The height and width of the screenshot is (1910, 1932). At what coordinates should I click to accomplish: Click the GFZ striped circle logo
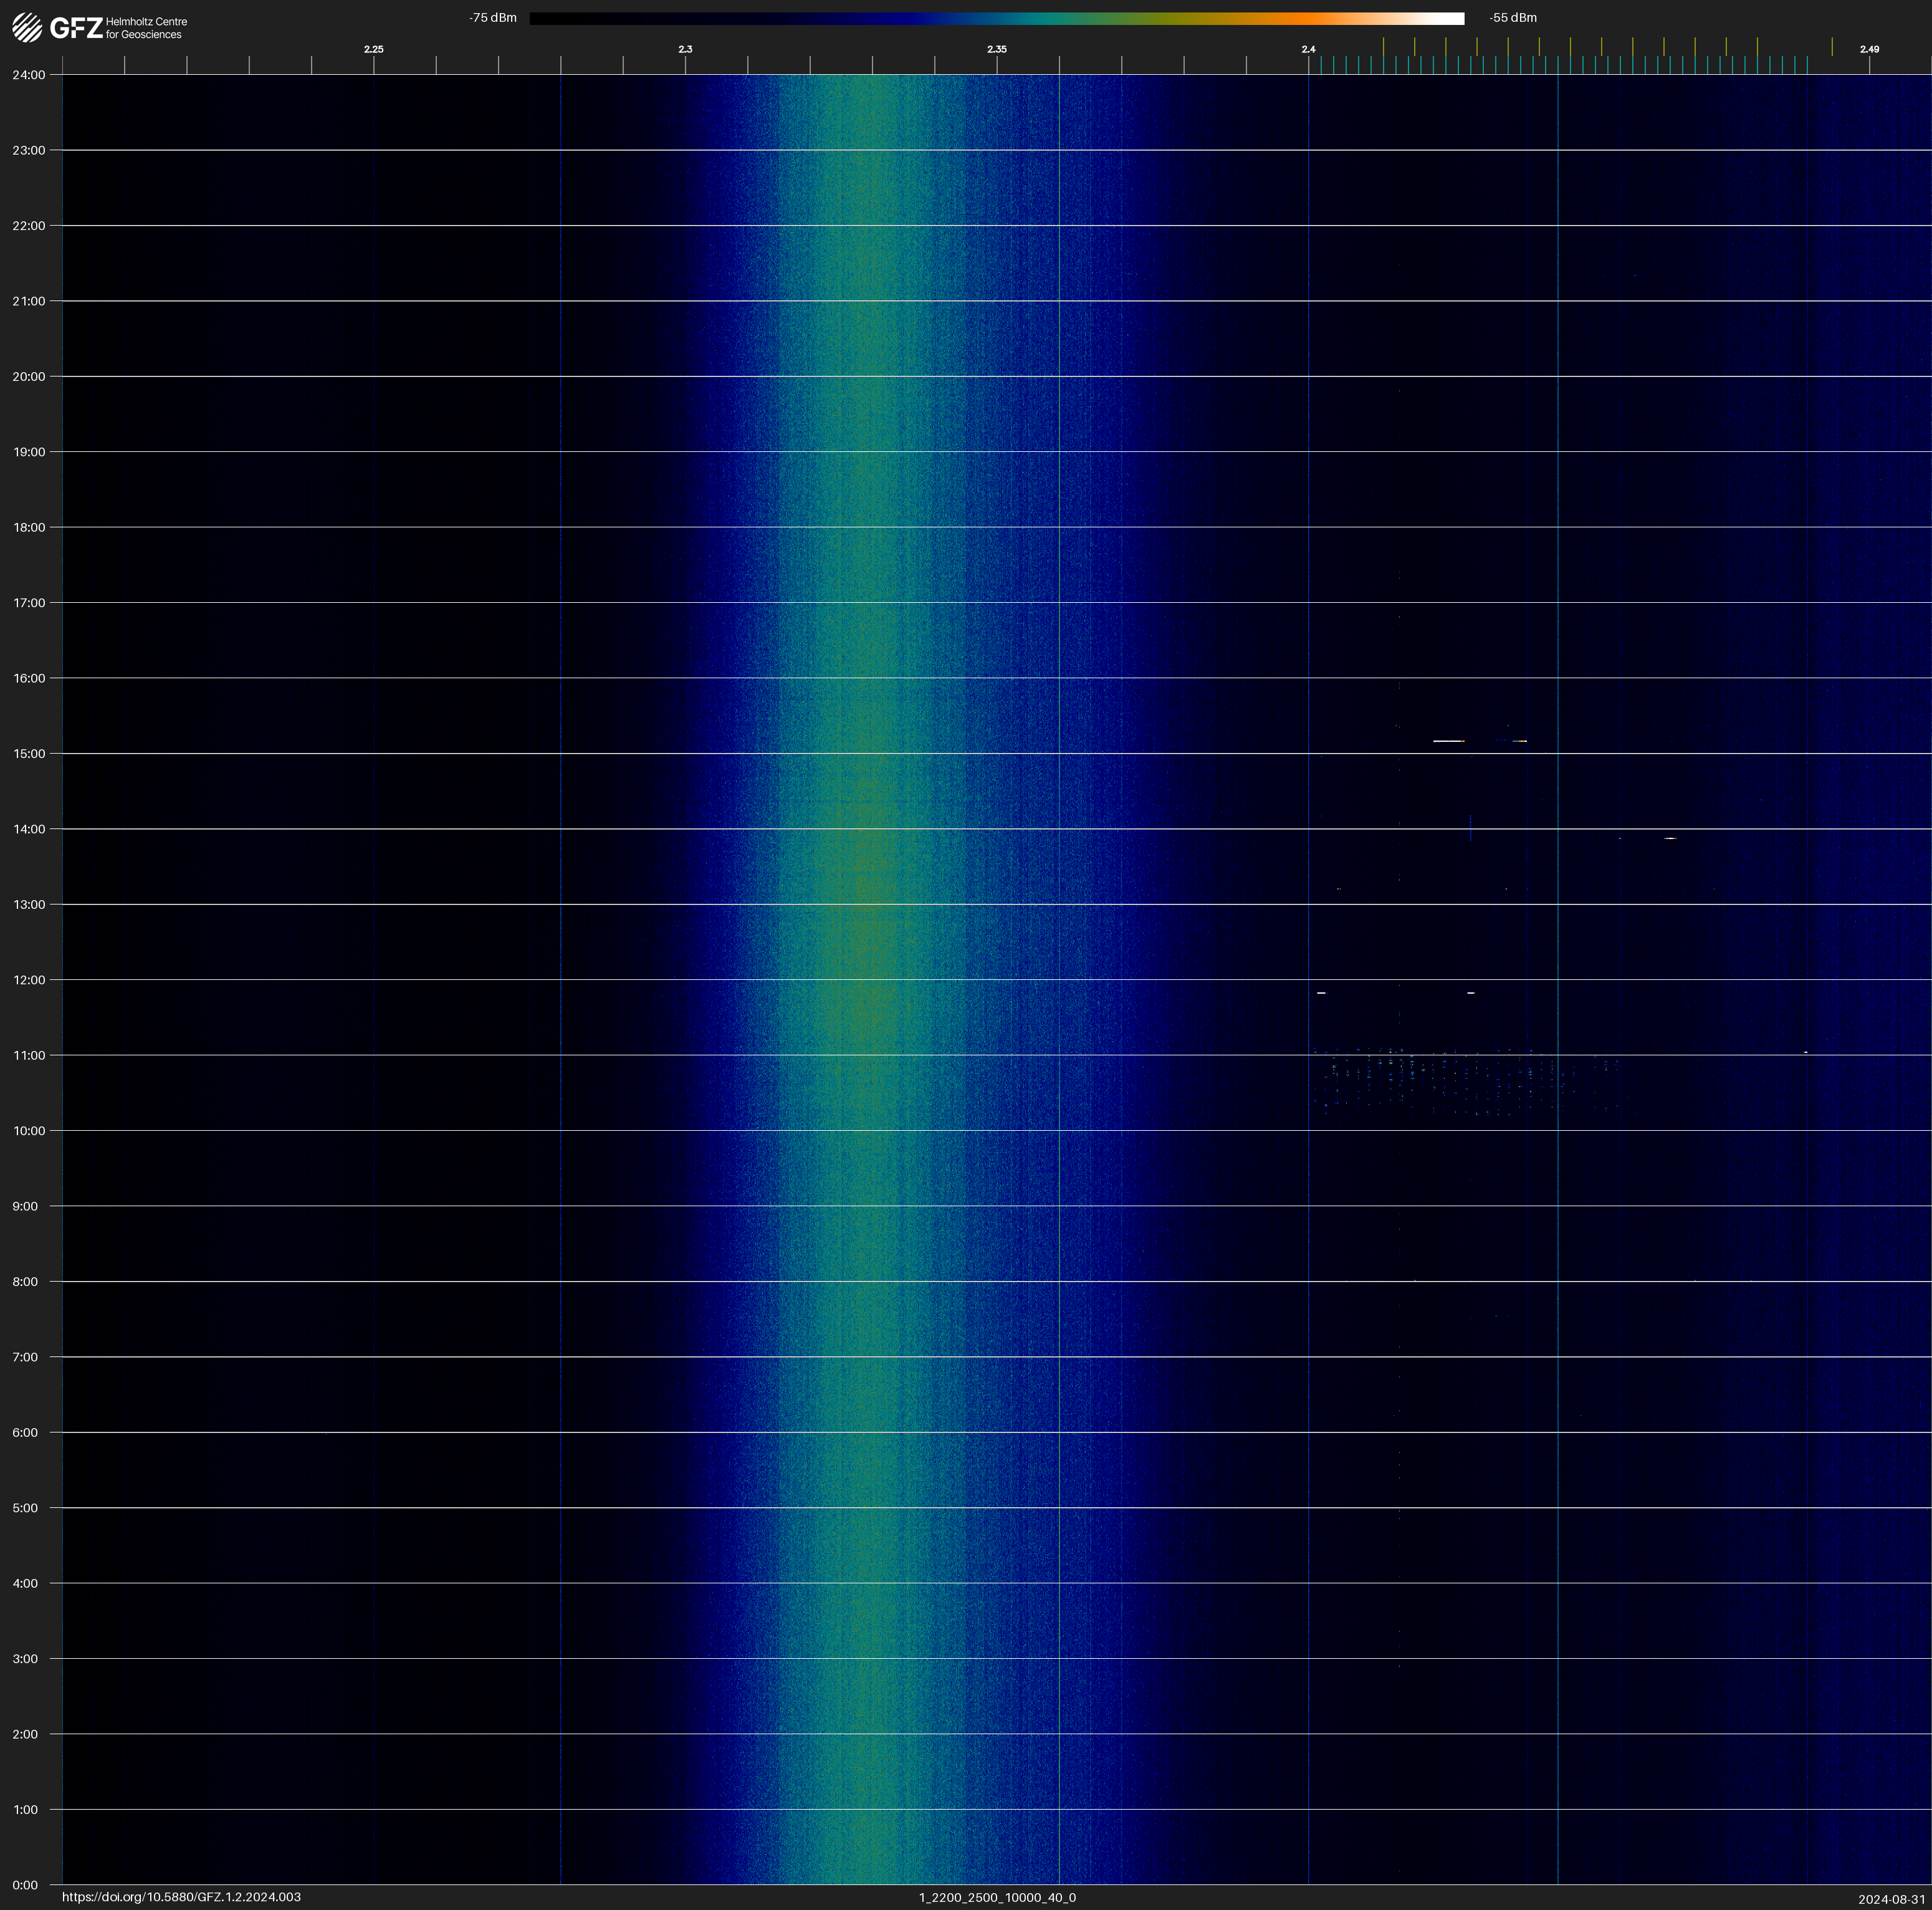point(27,27)
